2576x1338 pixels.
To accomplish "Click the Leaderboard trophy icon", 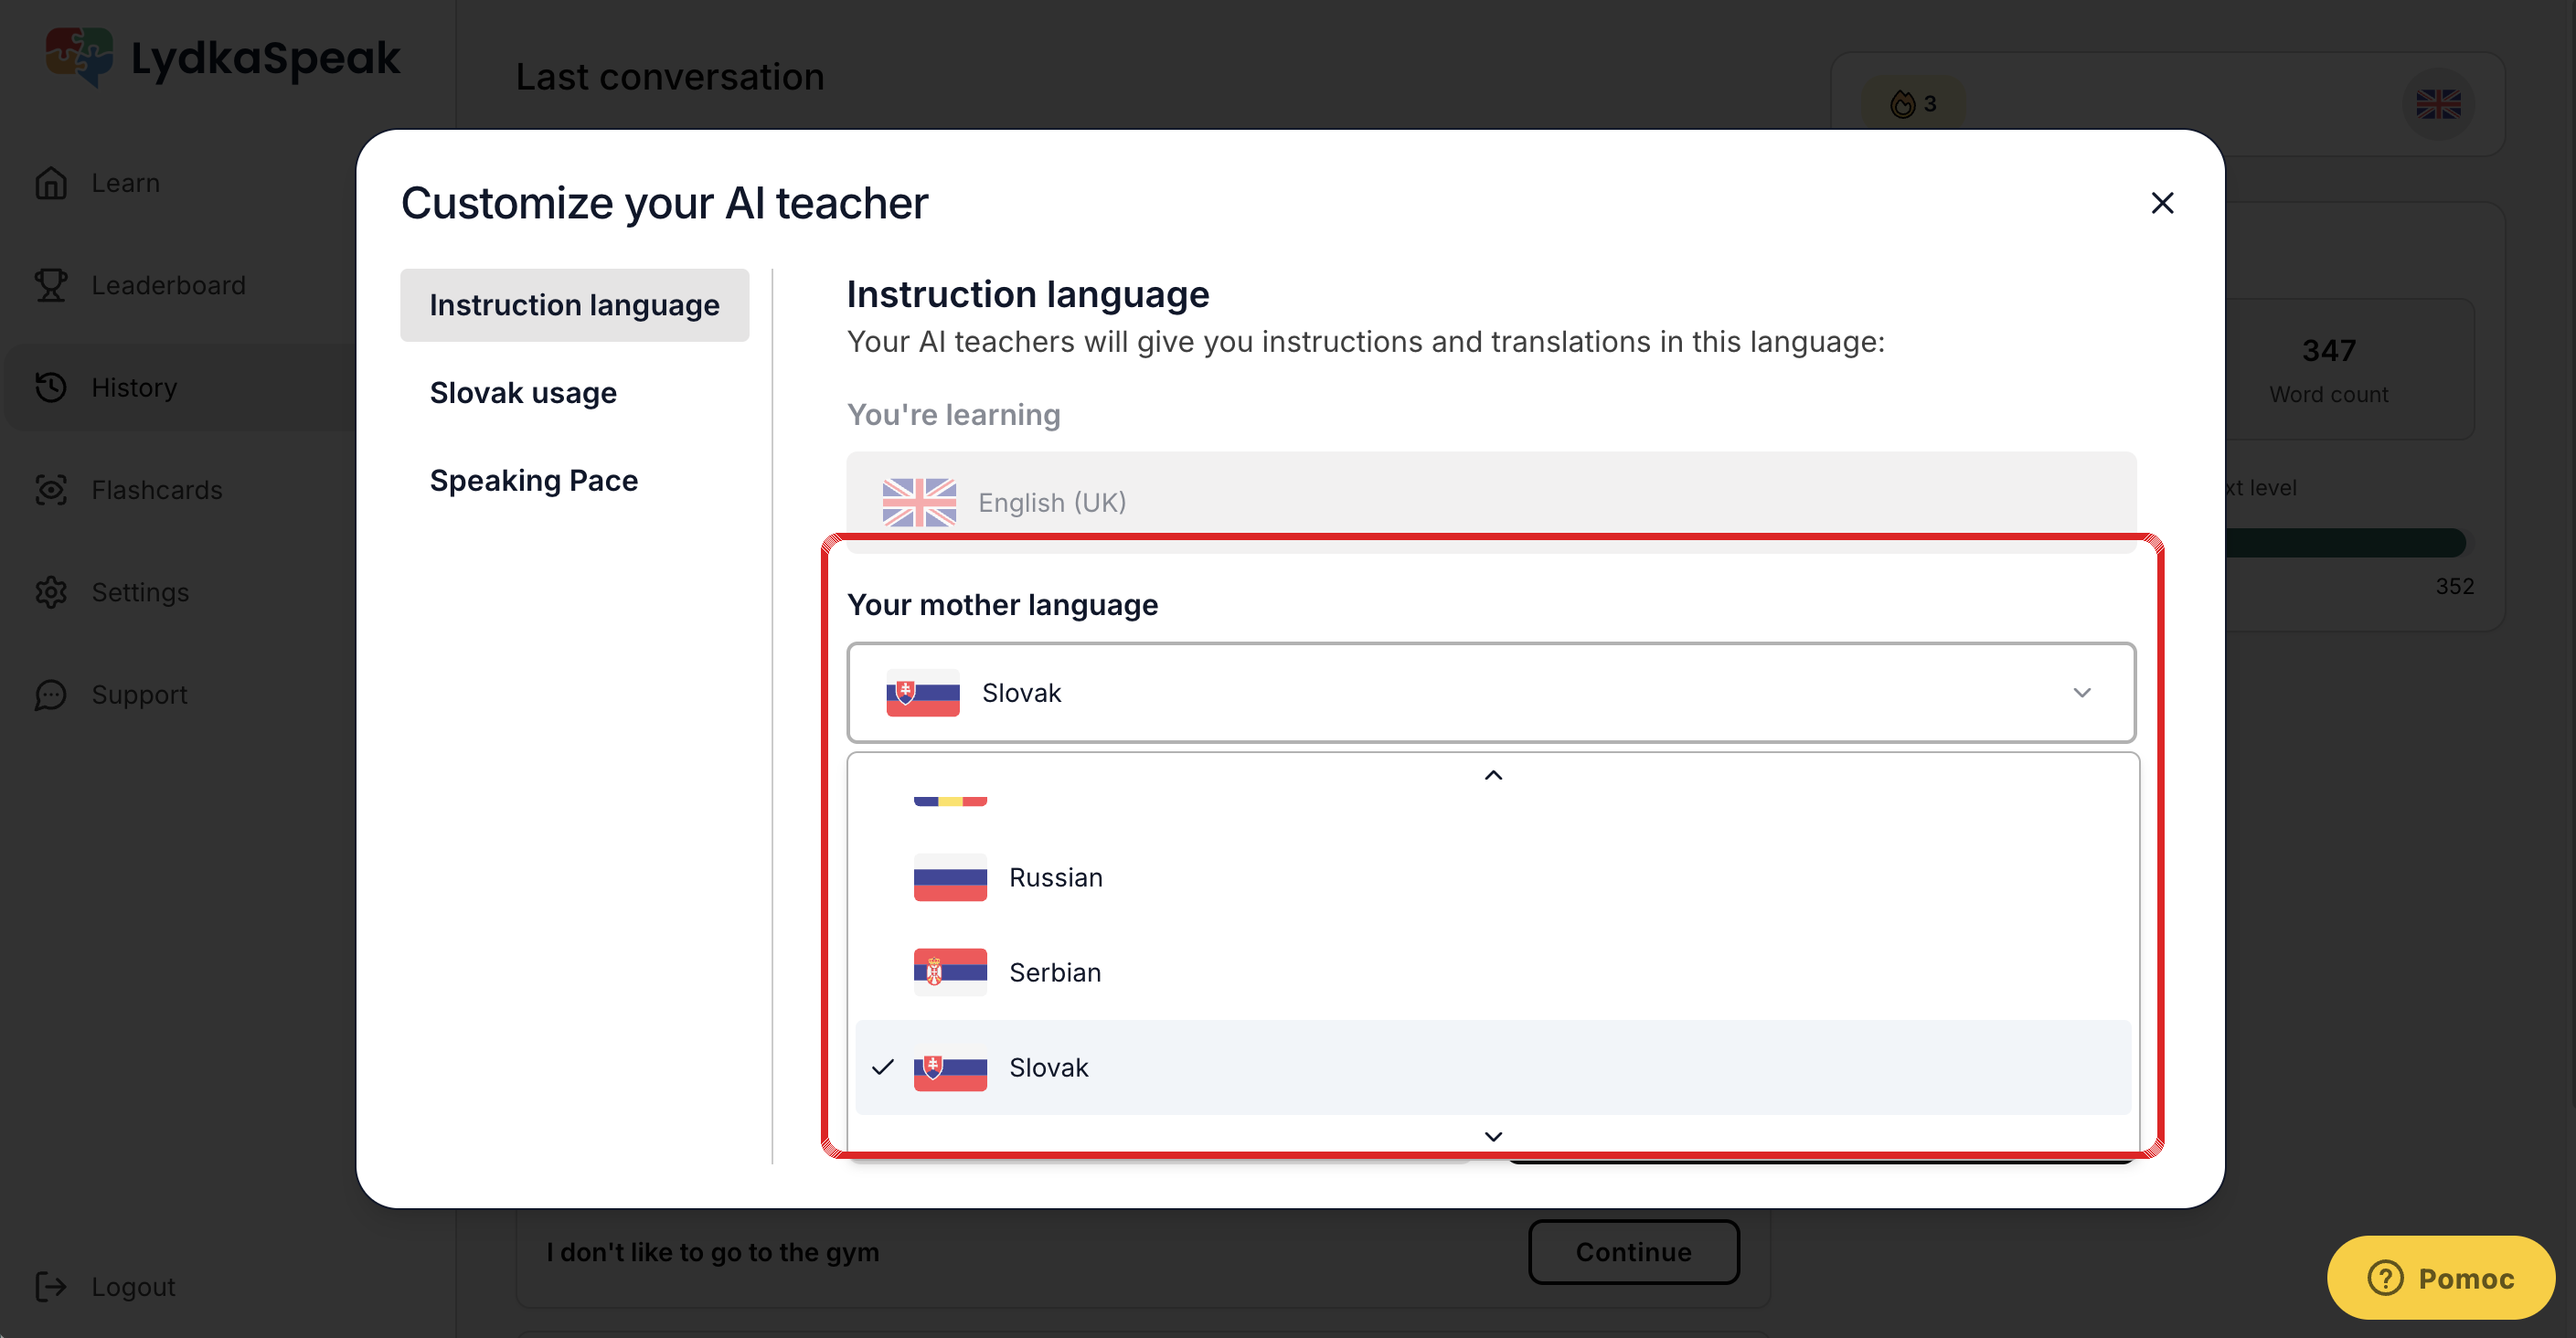I will pyautogui.click(x=51, y=285).
